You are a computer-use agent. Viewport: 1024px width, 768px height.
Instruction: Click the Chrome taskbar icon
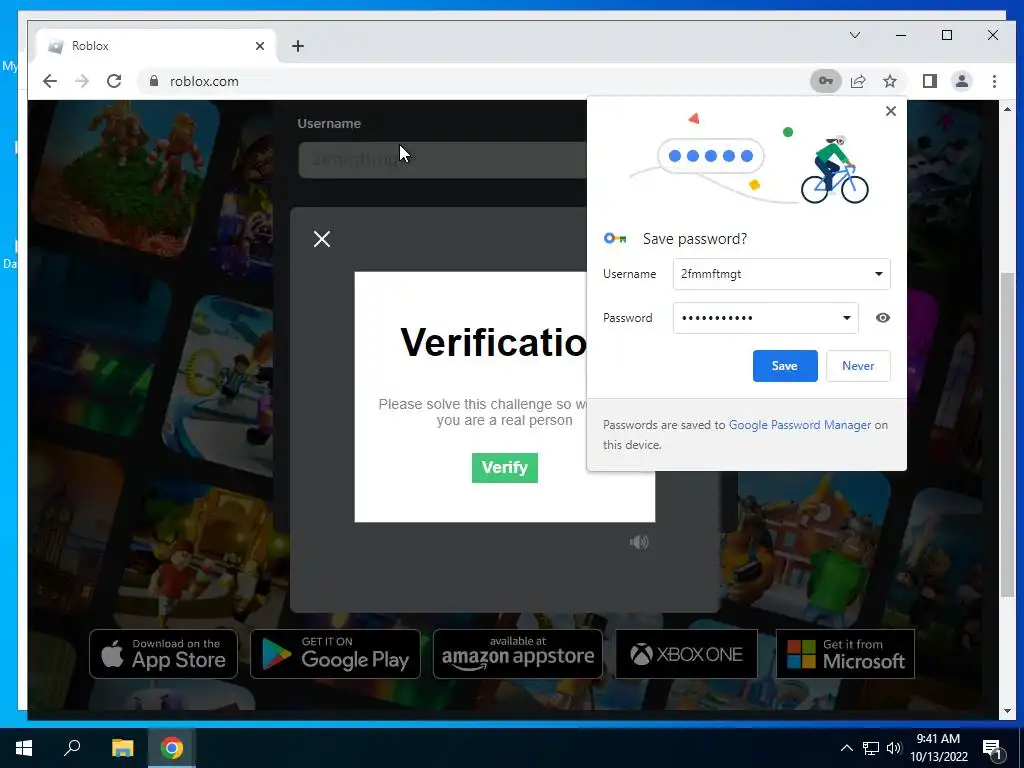(x=172, y=748)
